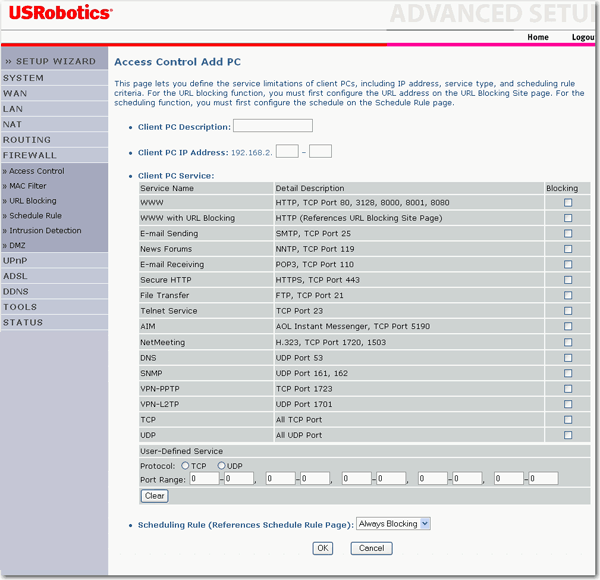The height and width of the screenshot is (580, 600).
Task: Block the VPN-PPTP service
Action: click(568, 389)
